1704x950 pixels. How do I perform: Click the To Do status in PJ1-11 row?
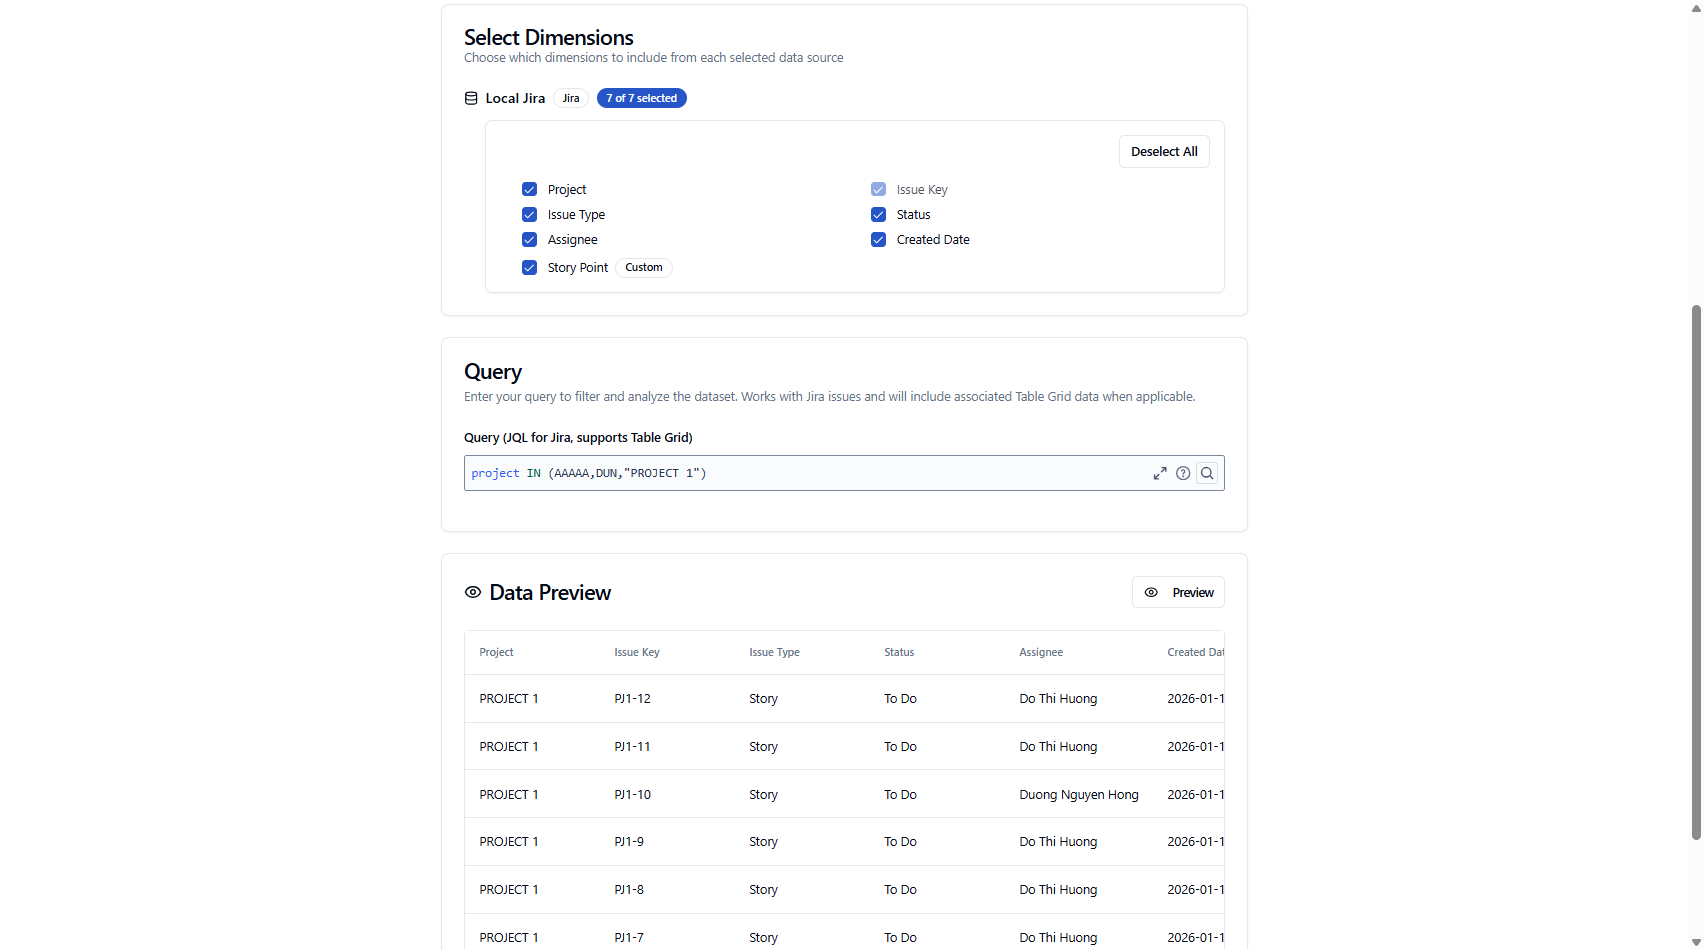pos(900,746)
